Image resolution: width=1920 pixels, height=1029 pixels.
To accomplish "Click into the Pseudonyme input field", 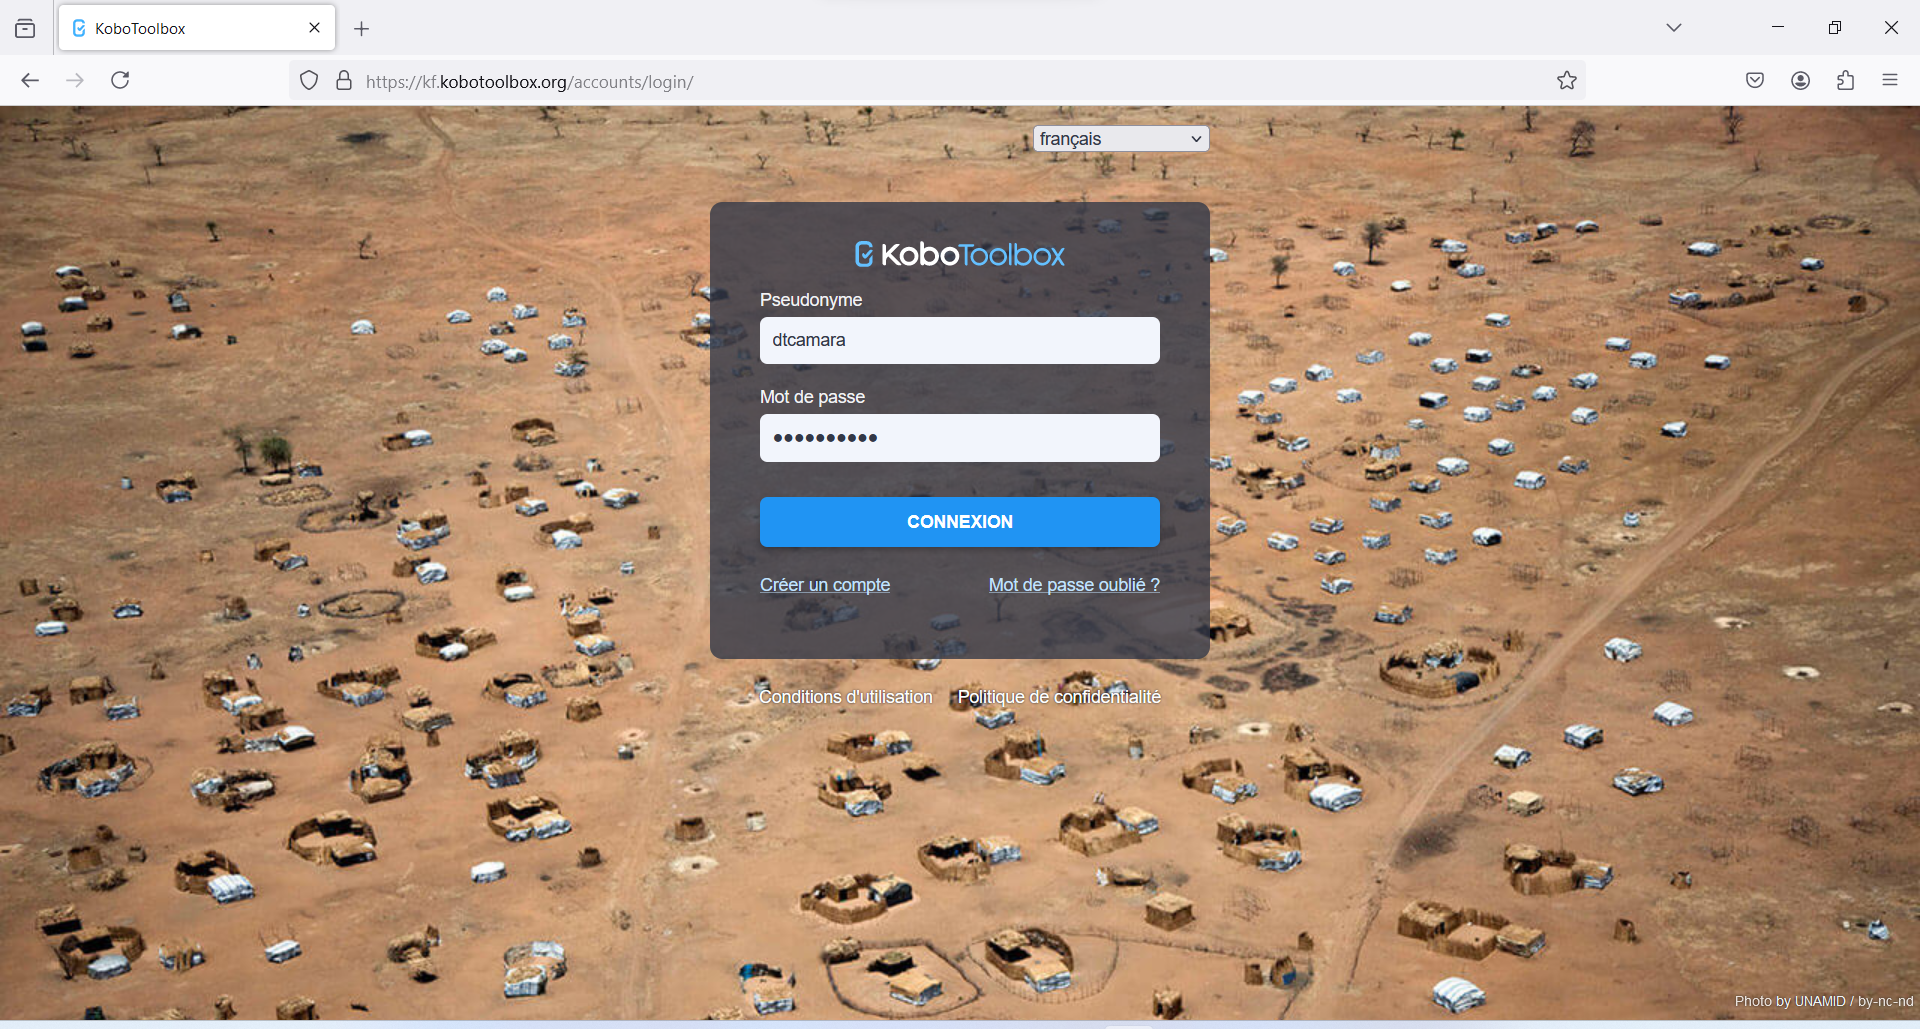I will (x=959, y=341).
